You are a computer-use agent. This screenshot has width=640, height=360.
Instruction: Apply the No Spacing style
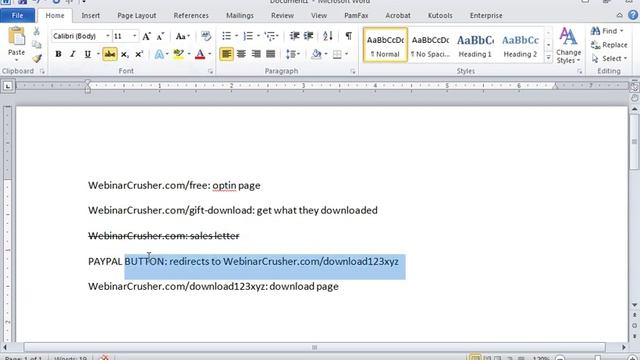pos(430,45)
